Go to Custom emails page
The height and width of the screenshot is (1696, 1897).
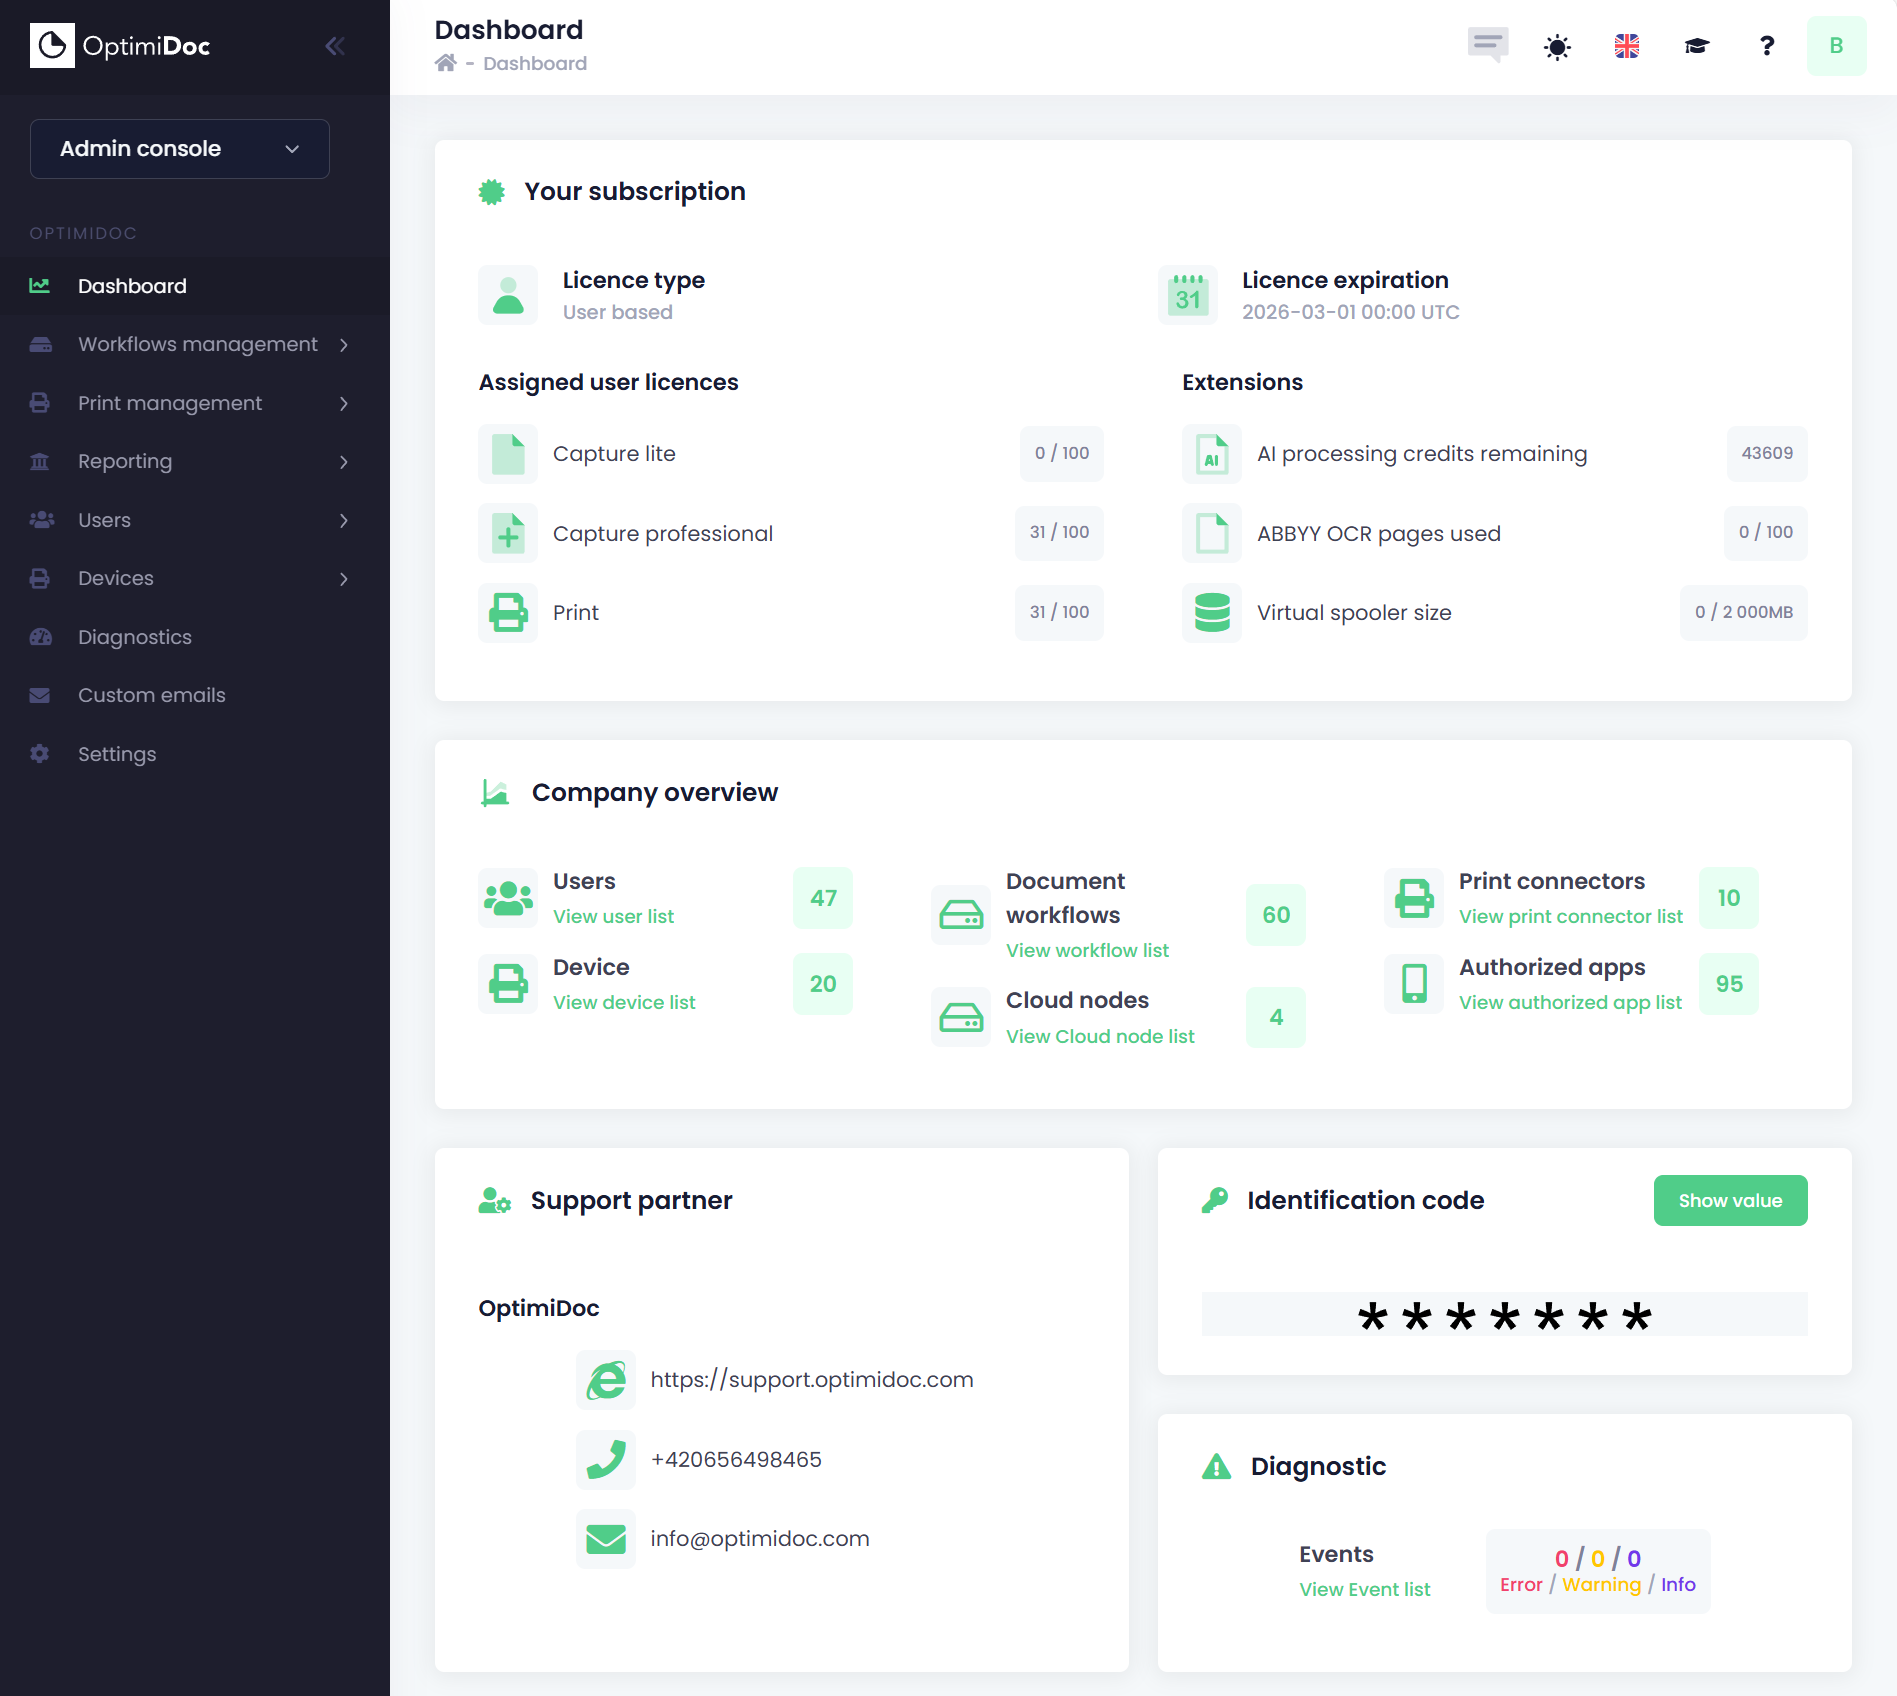tap(152, 695)
